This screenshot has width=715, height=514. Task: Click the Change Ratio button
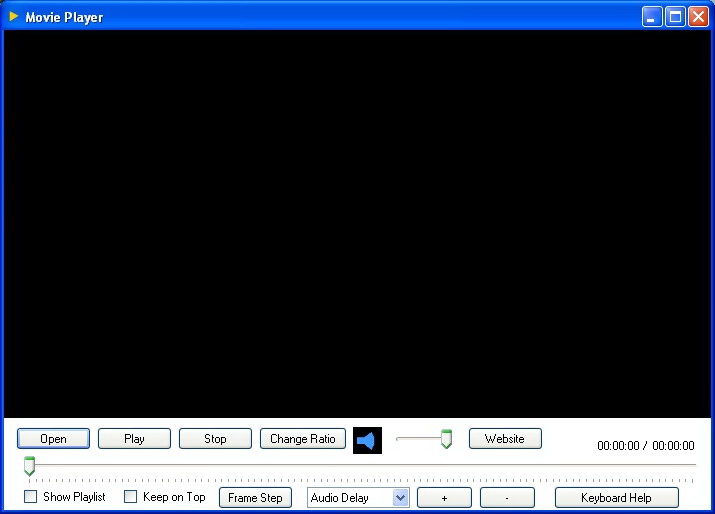point(303,439)
